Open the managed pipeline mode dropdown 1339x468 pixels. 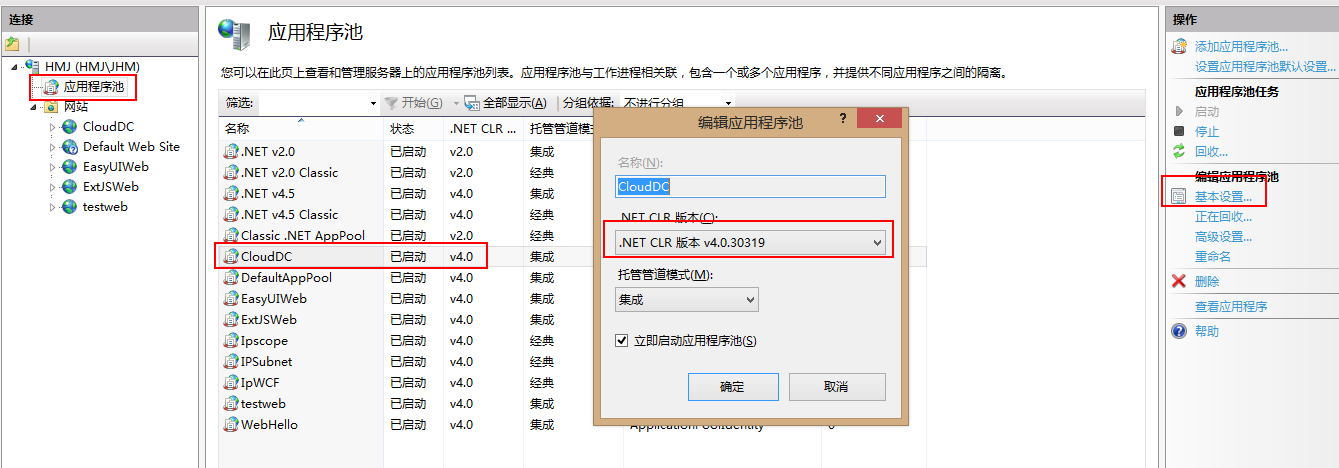[686, 299]
